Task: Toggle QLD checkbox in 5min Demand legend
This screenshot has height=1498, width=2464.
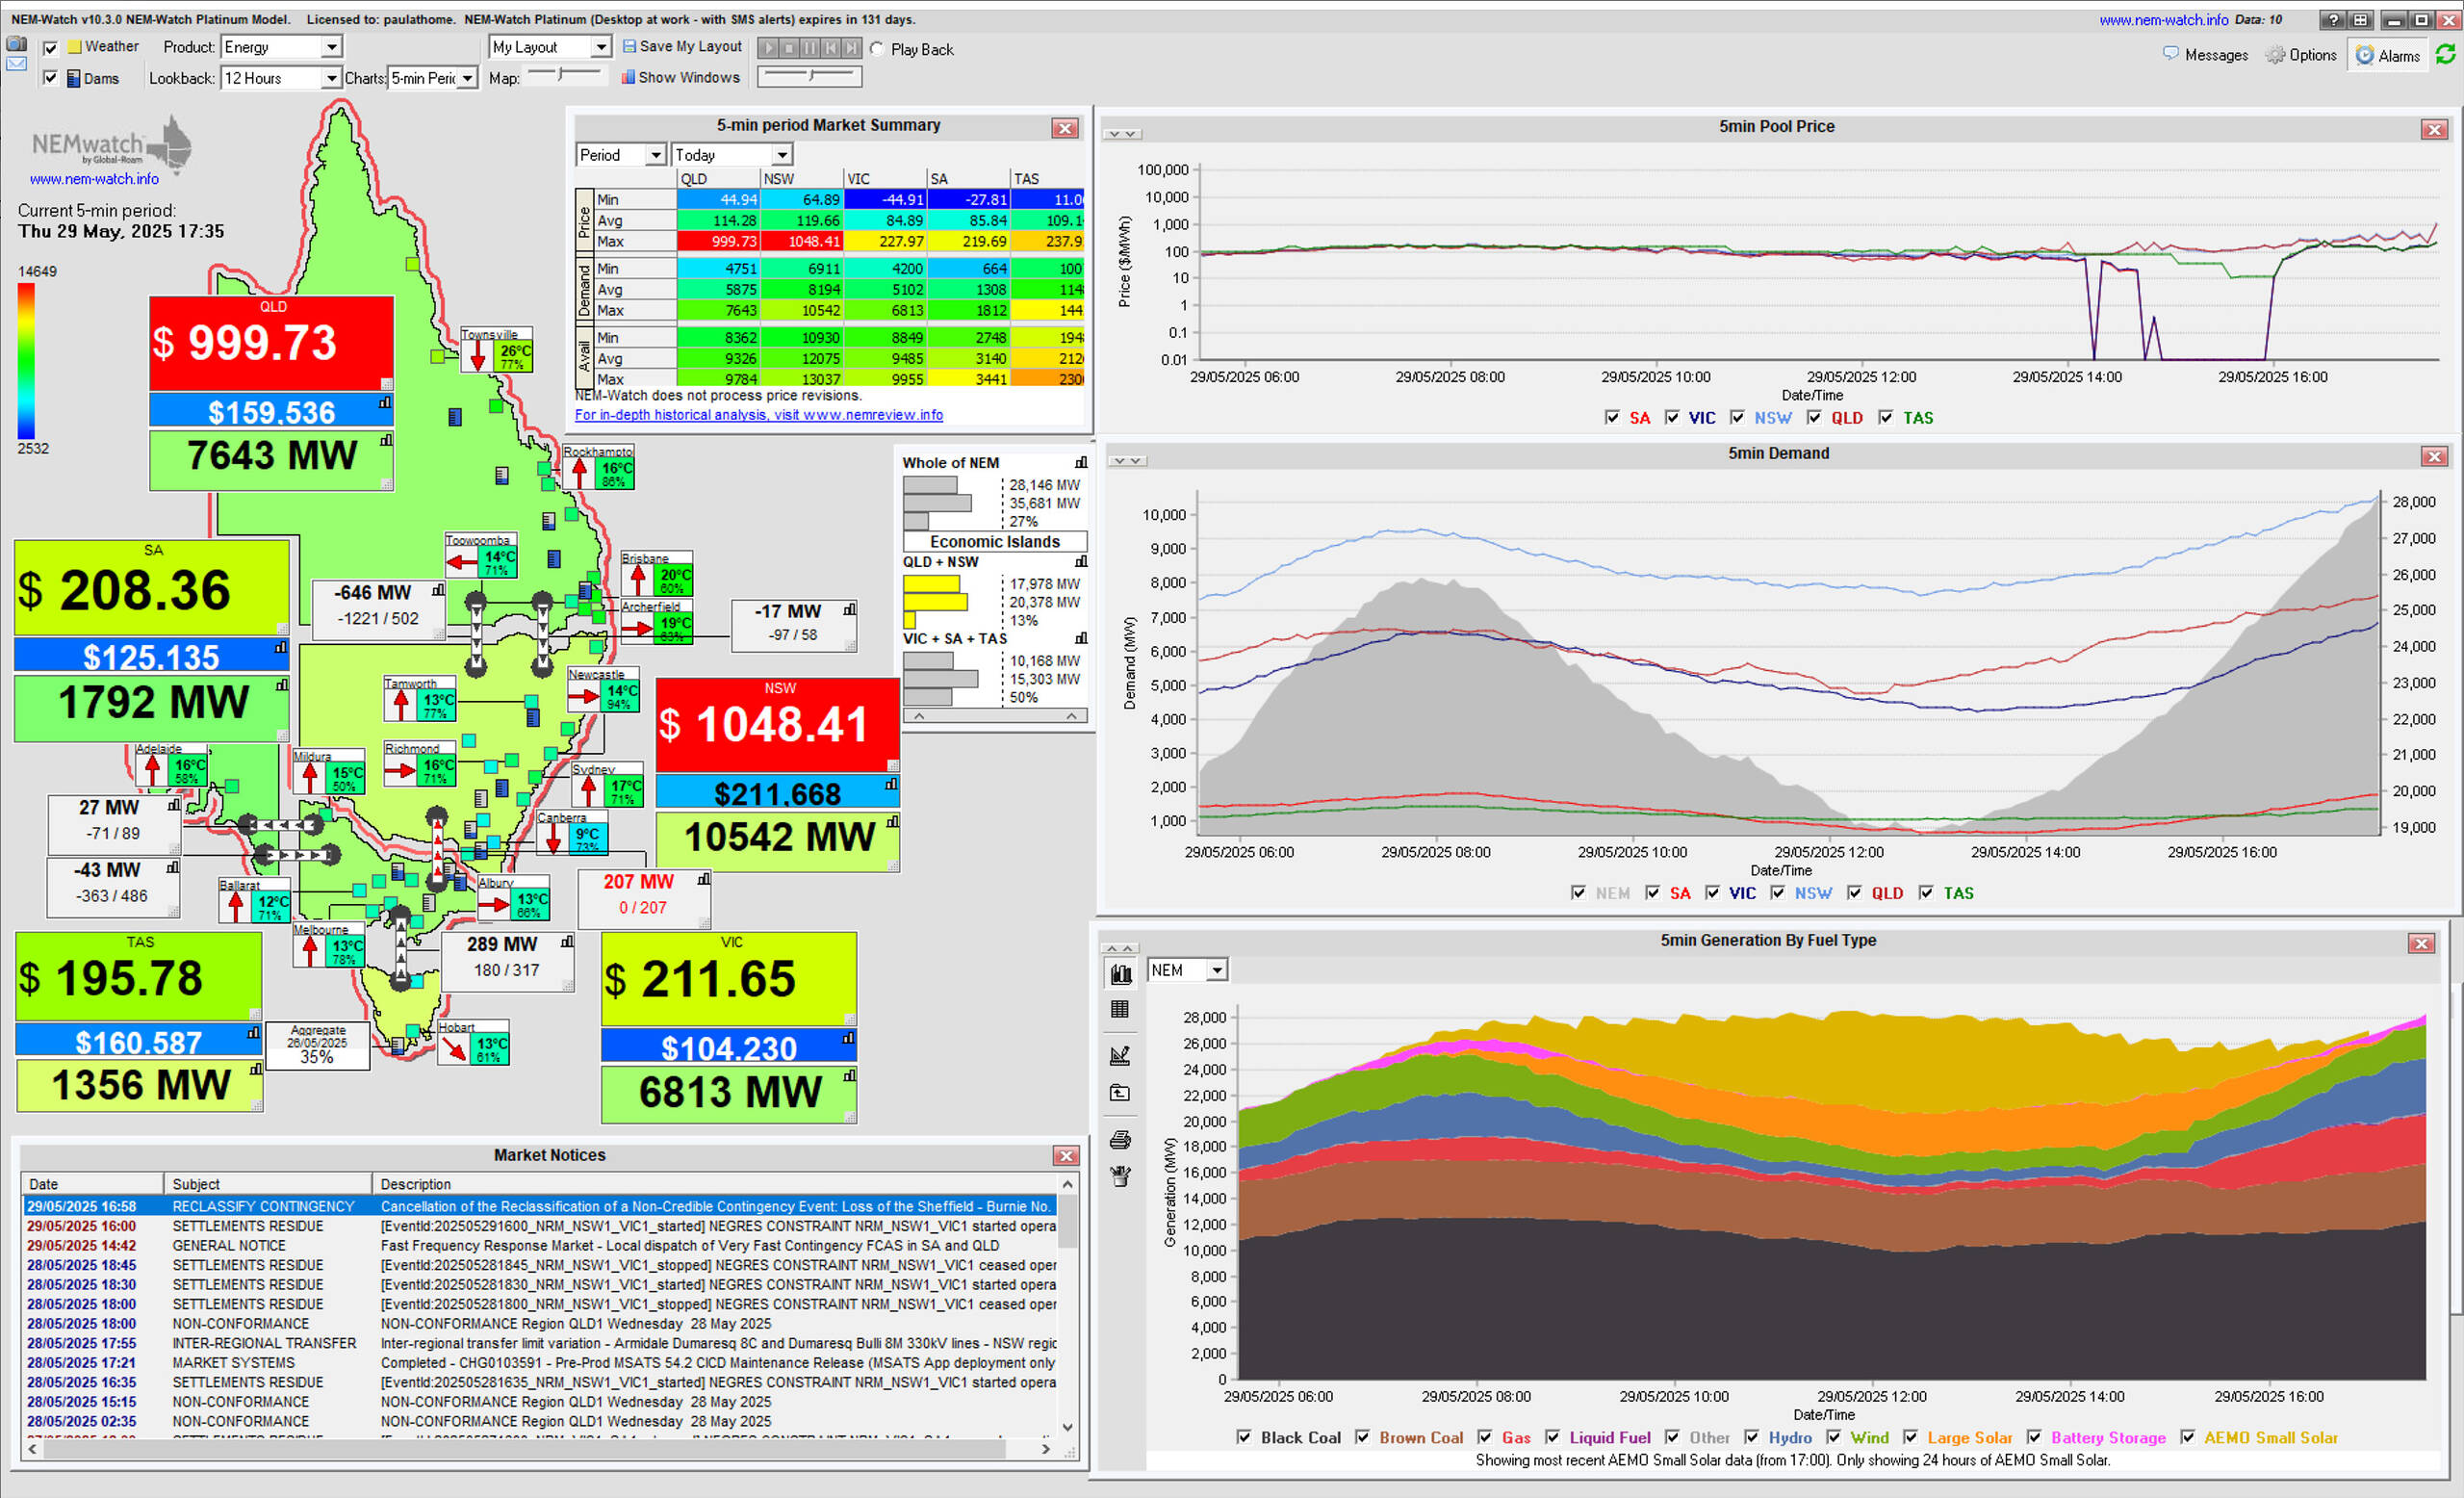Action: pyautogui.click(x=1854, y=893)
